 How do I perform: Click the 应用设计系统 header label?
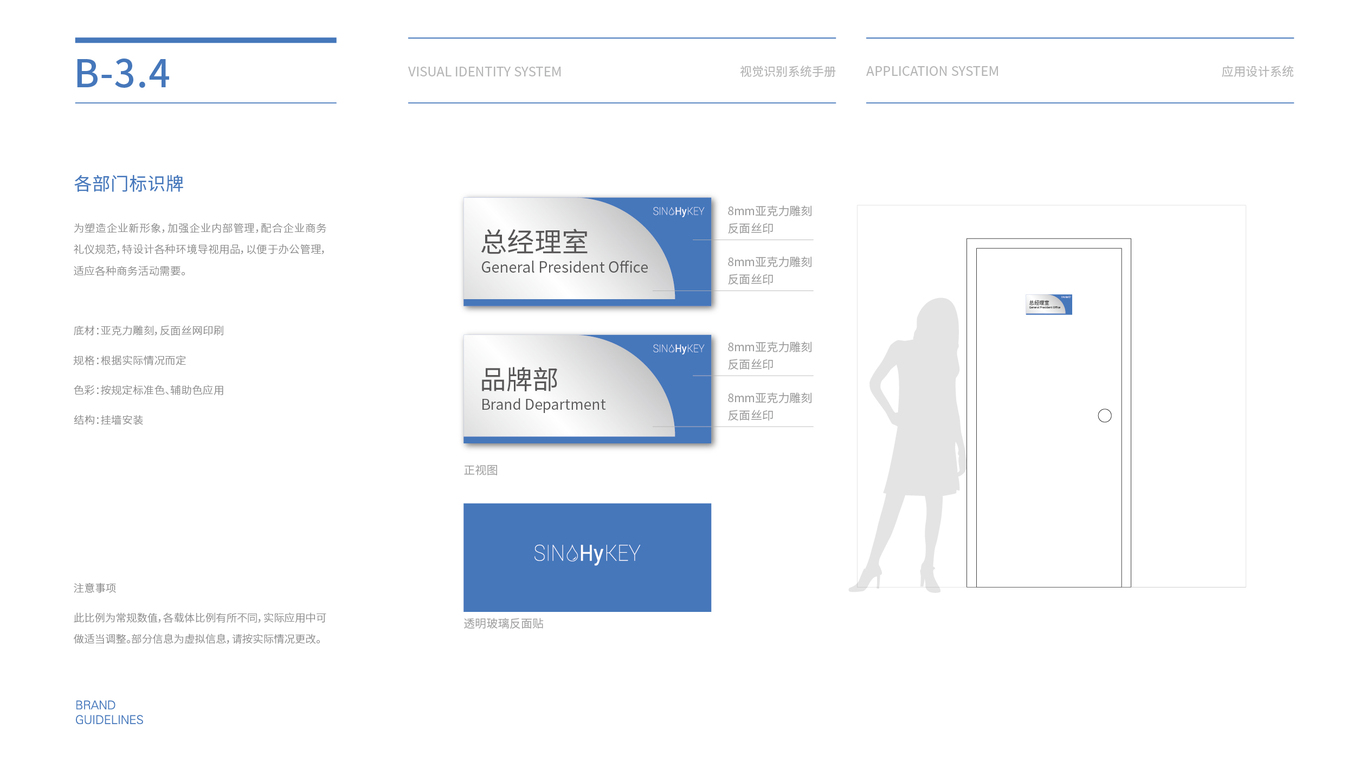(1257, 72)
